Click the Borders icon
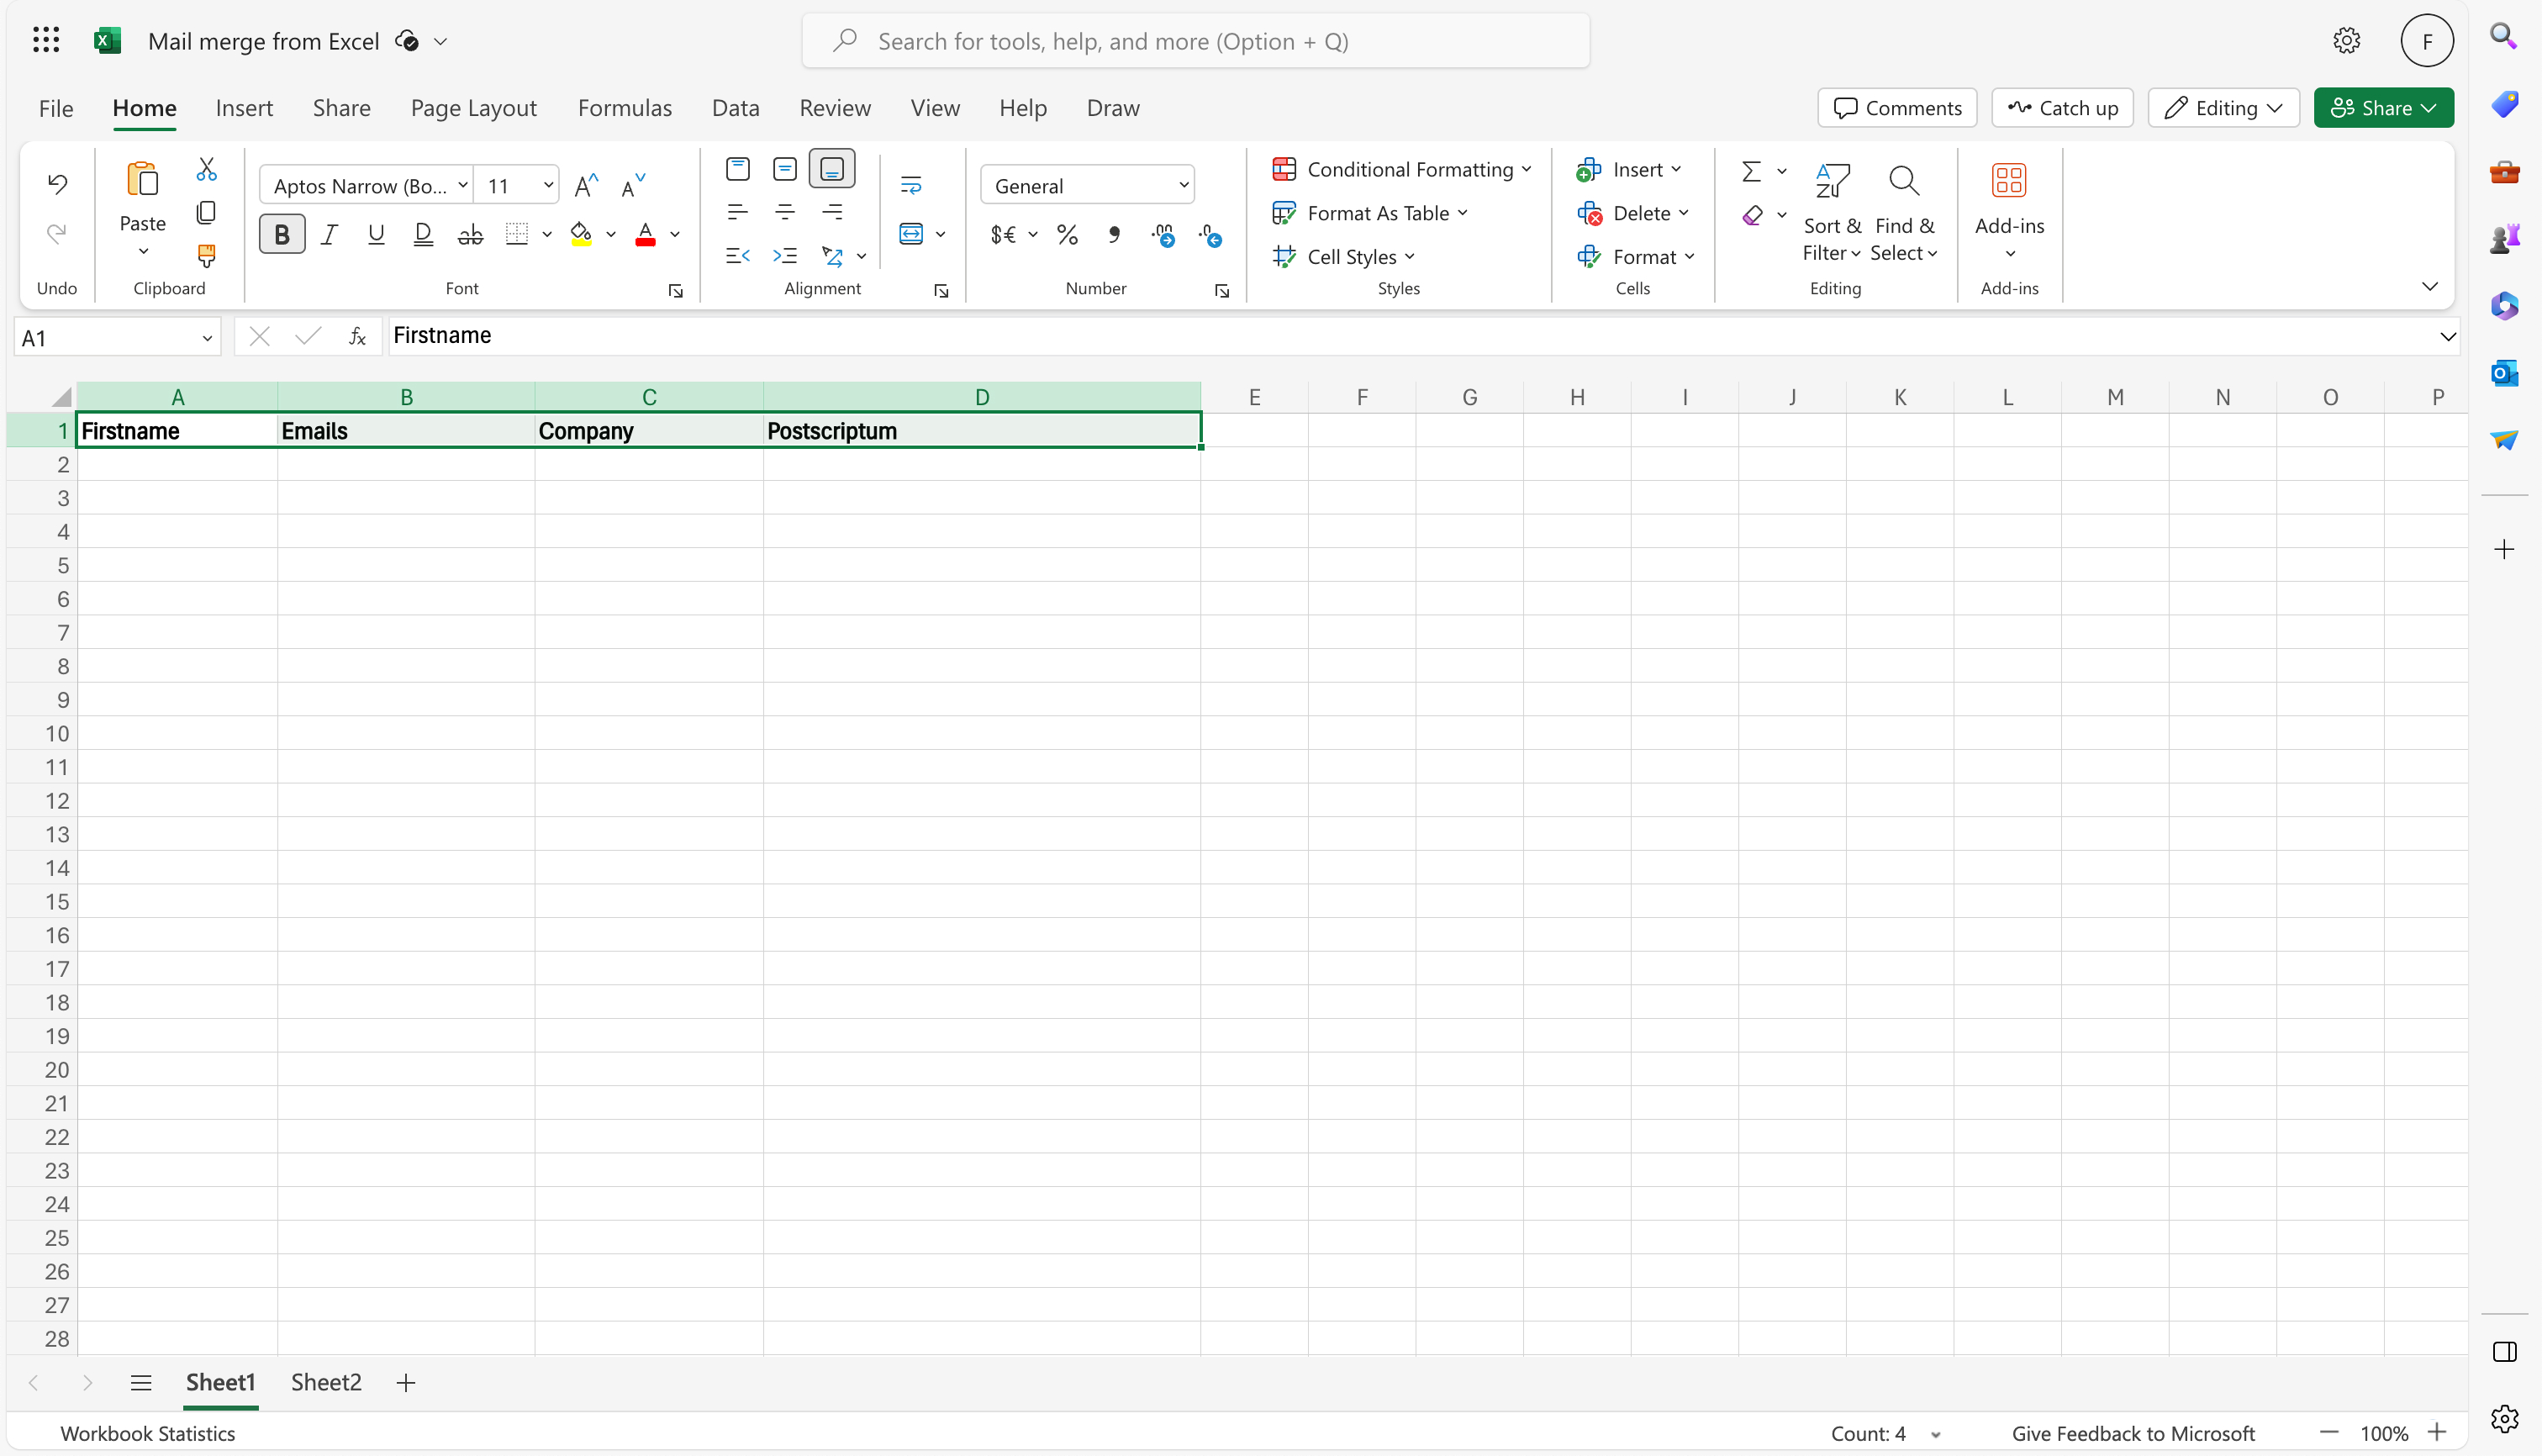Image resolution: width=2542 pixels, height=1456 pixels. click(517, 234)
